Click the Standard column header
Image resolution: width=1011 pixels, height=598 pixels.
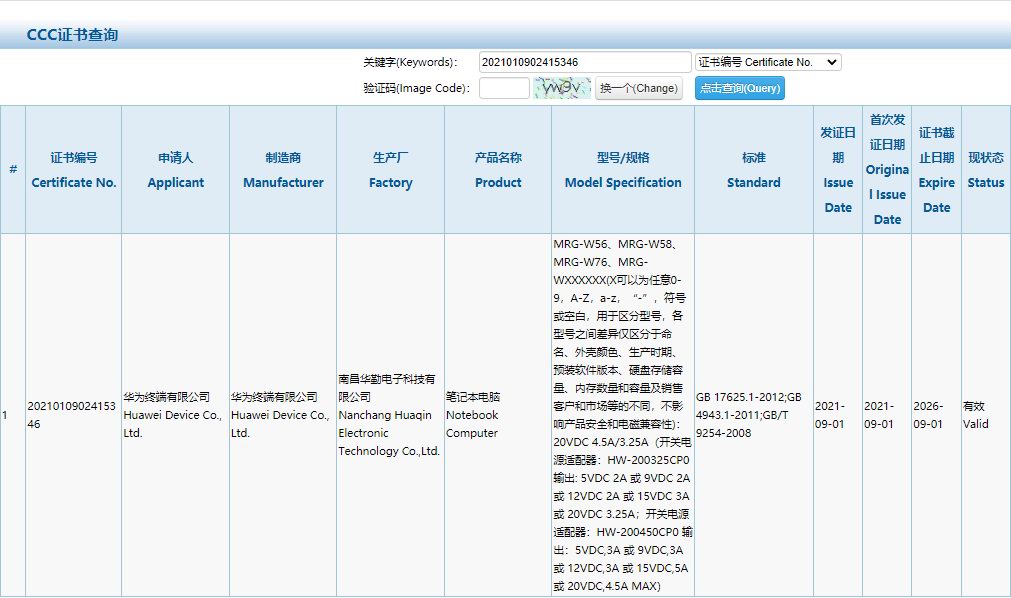[754, 170]
